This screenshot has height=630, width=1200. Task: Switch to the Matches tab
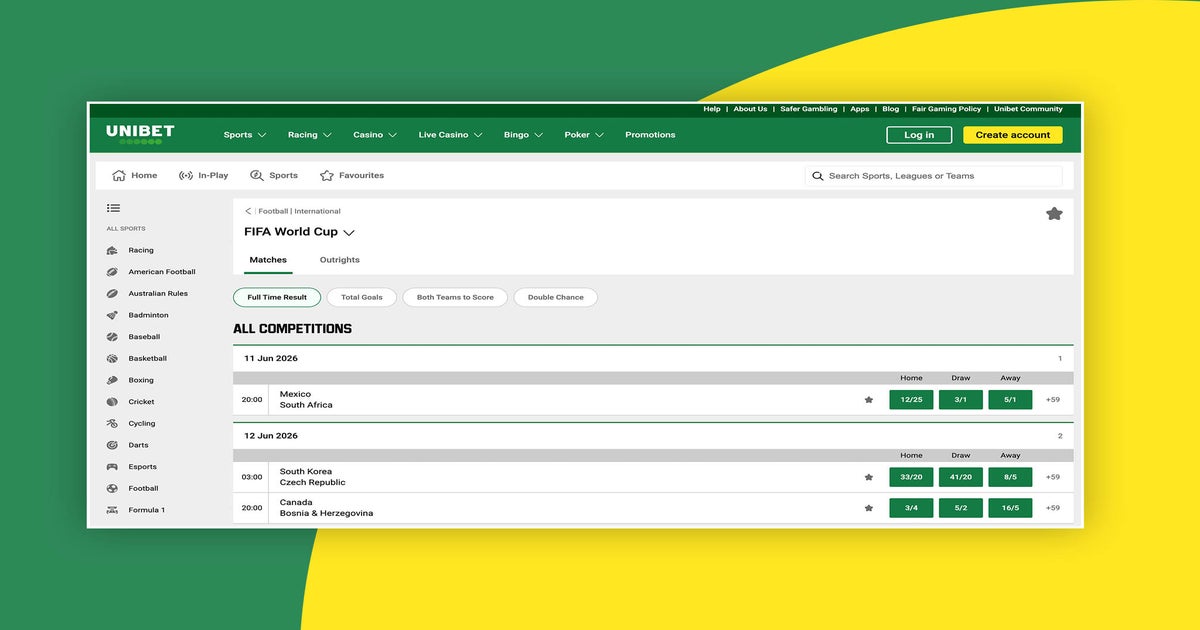268,260
